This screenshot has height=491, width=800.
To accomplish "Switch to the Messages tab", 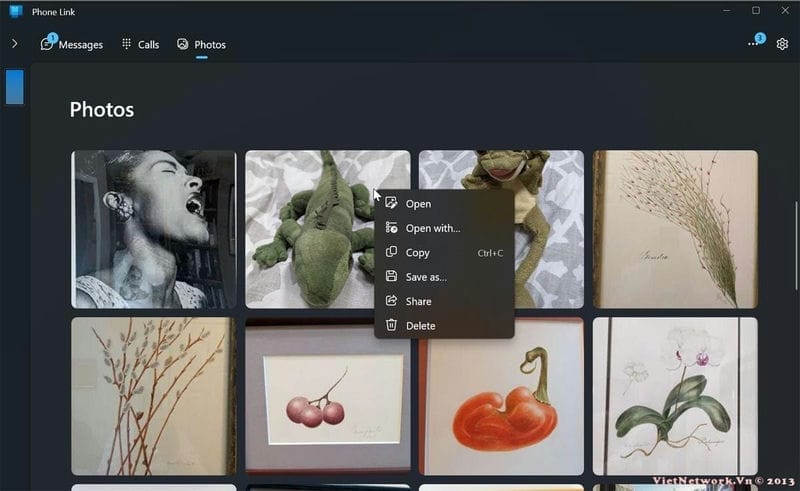I will (72, 44).
